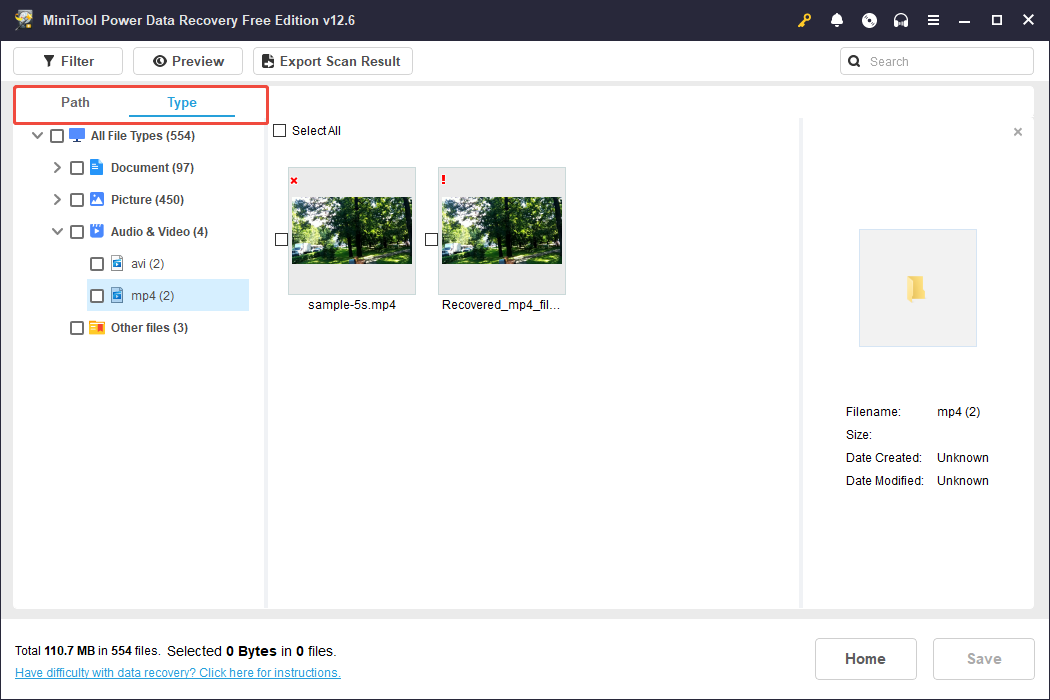Image resolution: width=1050 pixels, height=700 pixels.
Task: Check the mp4 (2) checkbox
Action: [97, 296]
